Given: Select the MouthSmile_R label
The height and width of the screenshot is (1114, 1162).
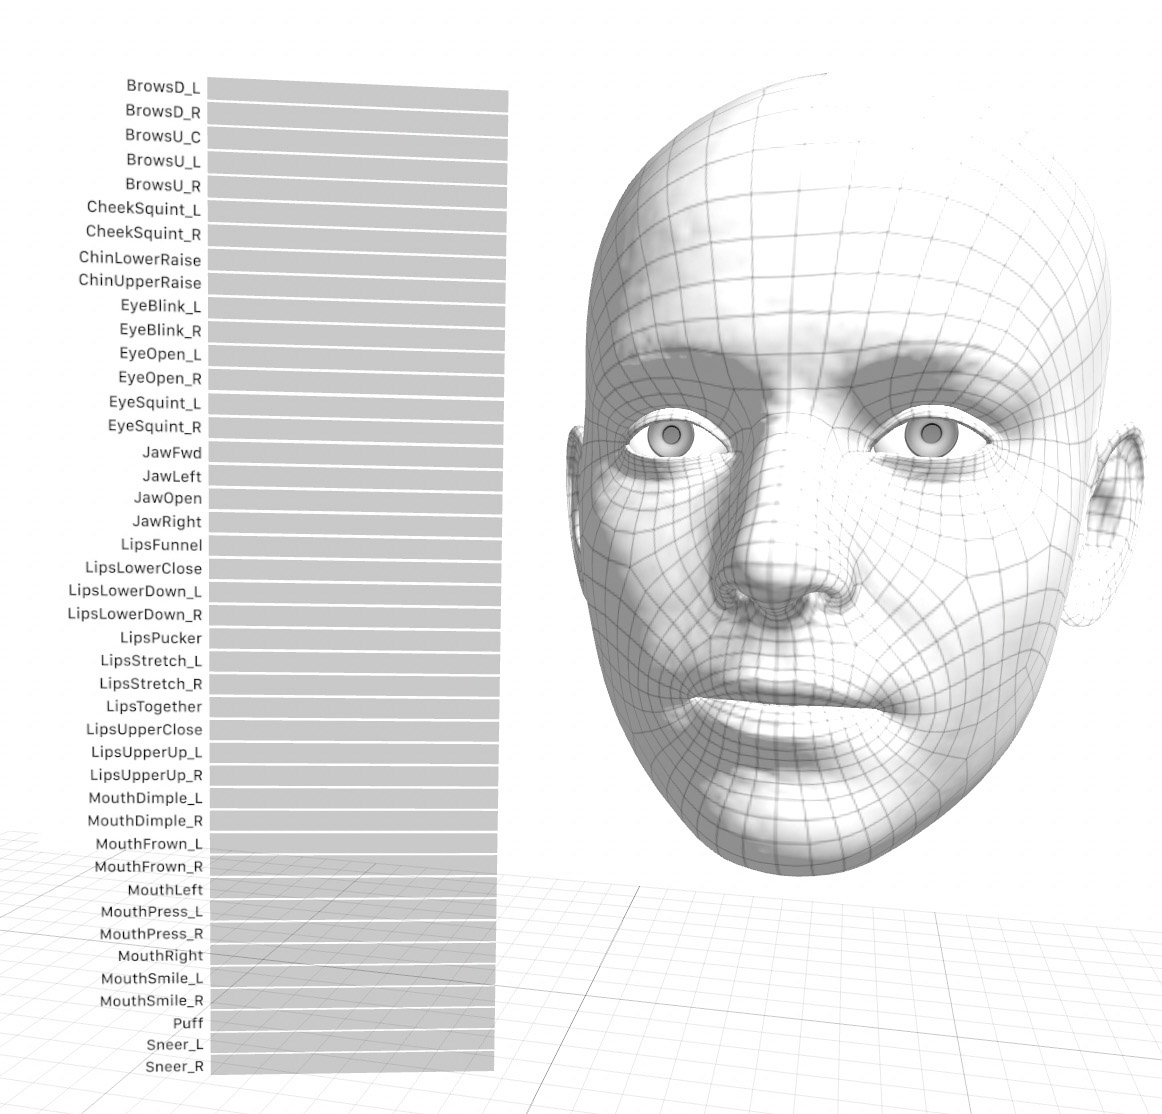Looking at the screenshot, I should click(152, 1001).
